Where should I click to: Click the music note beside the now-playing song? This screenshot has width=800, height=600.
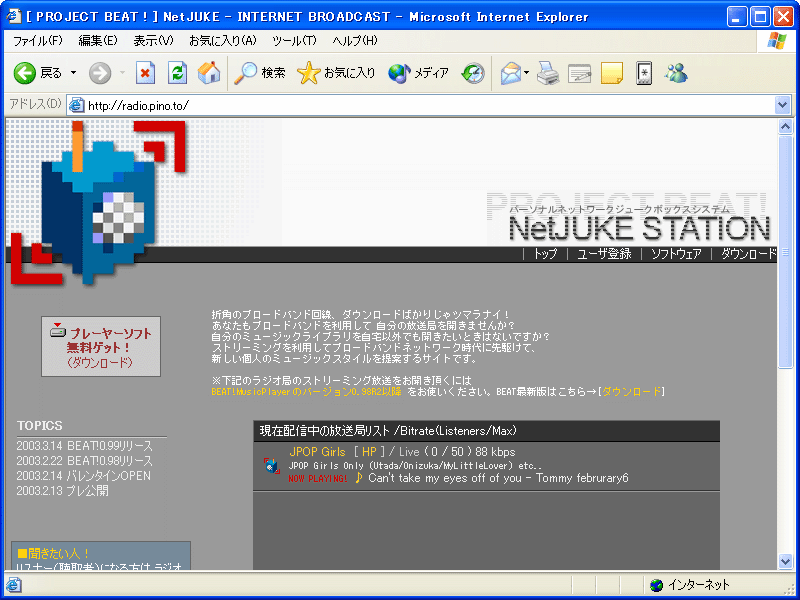358,478
